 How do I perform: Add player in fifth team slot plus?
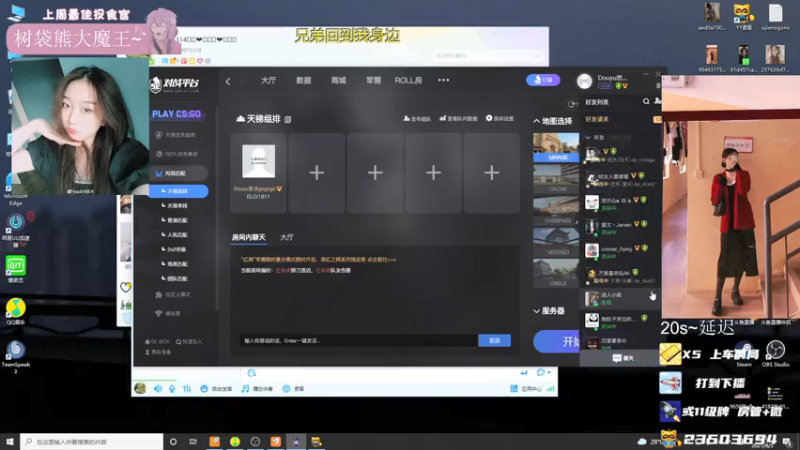[x=492, y=173]
